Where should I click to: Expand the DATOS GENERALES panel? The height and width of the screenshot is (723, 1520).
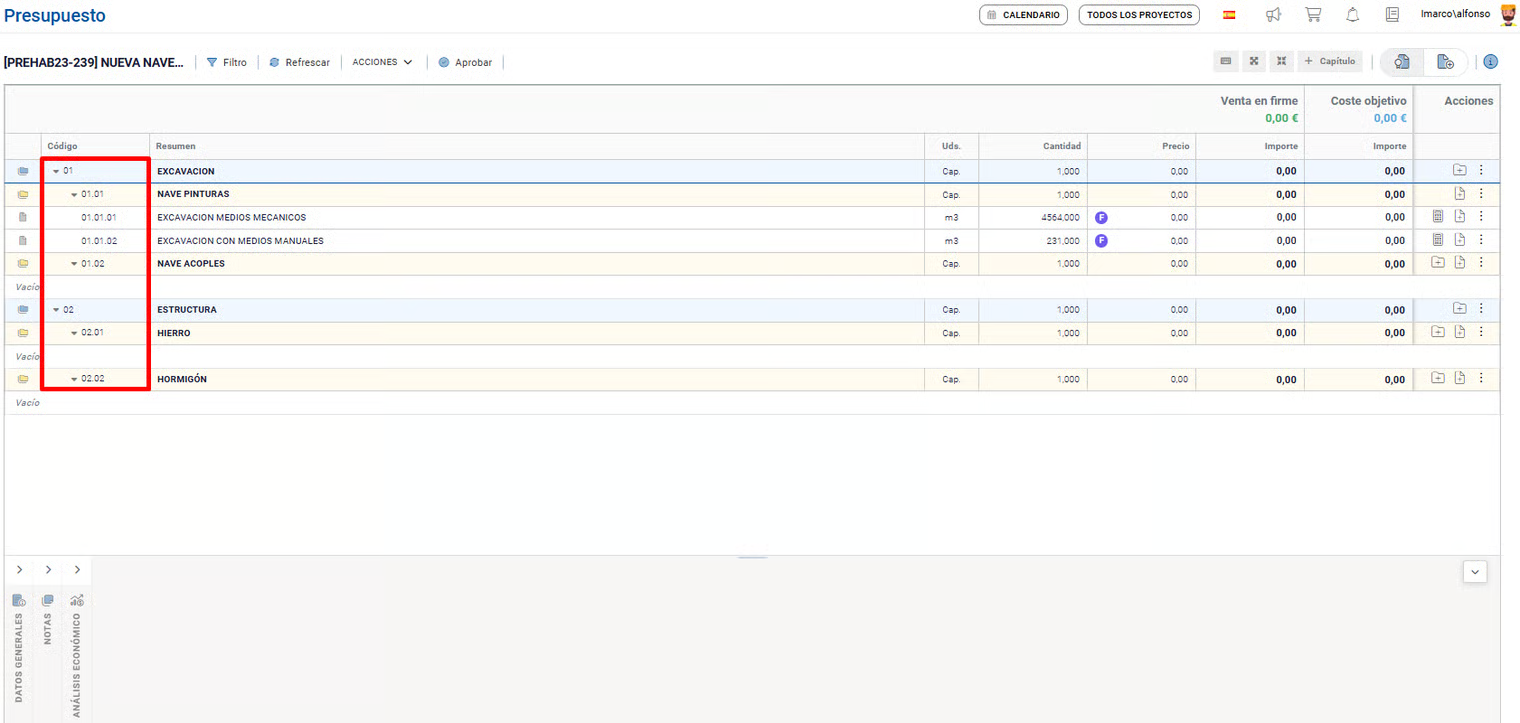click(19, 570)
